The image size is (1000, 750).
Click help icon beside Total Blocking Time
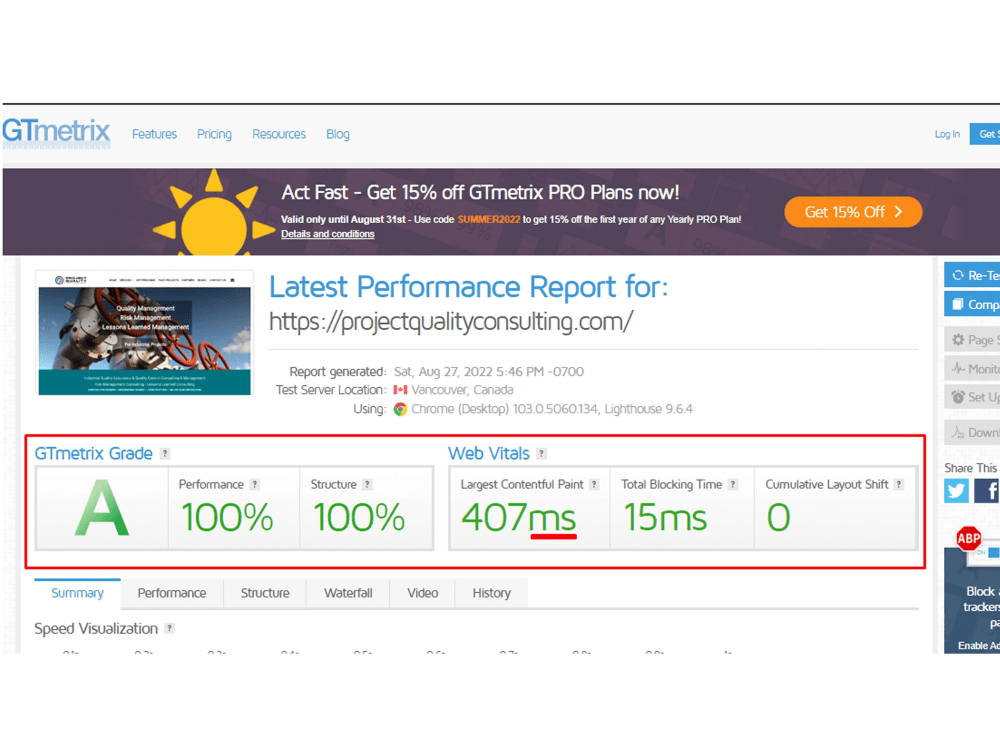[733, 484]
